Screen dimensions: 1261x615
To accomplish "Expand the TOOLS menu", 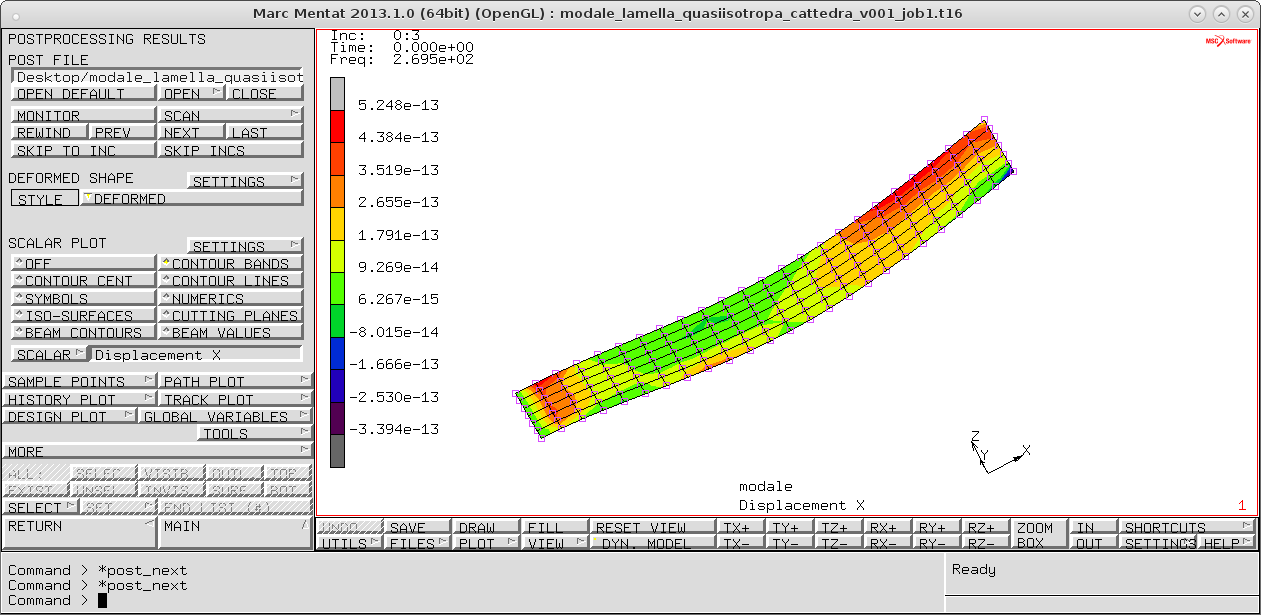I will pyautogui.click(x=255, y=433).
